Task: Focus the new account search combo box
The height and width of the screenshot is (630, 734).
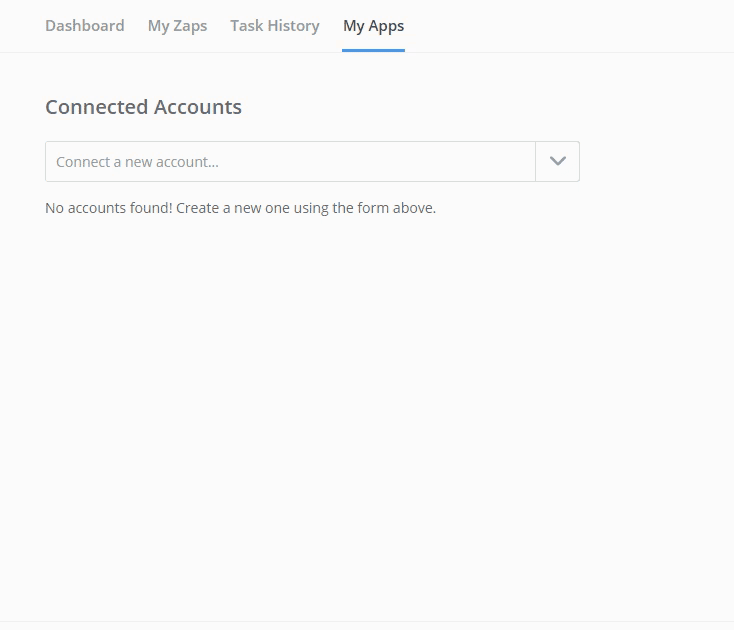Action: point(290,162)
